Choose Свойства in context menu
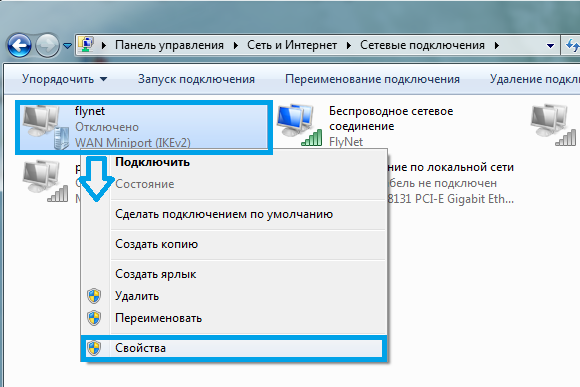580x387 pixels. click(234, 348)
